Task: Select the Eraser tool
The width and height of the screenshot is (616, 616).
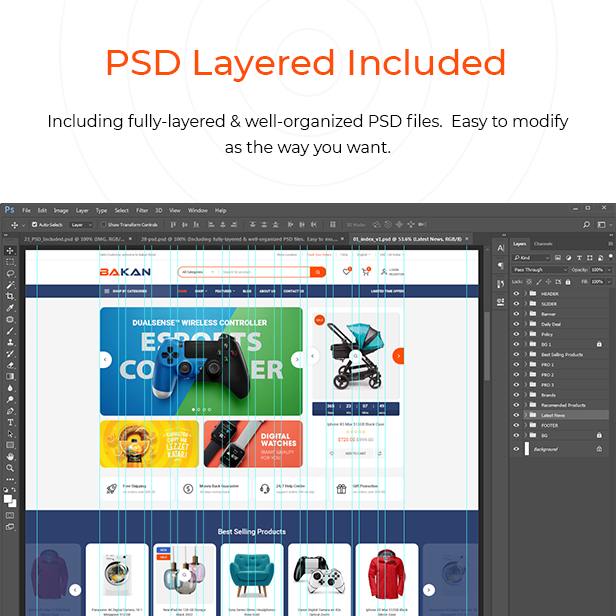Action: [10, 365]
